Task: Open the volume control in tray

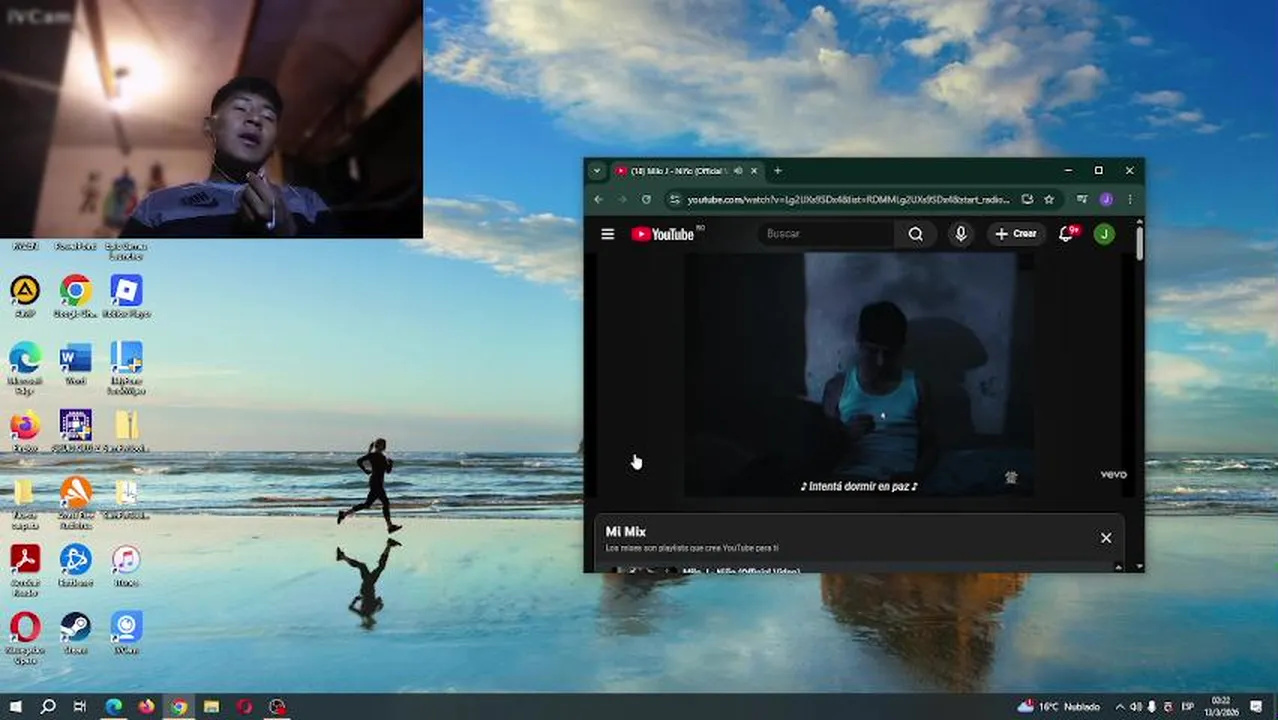Action: tap(1136, 707)
